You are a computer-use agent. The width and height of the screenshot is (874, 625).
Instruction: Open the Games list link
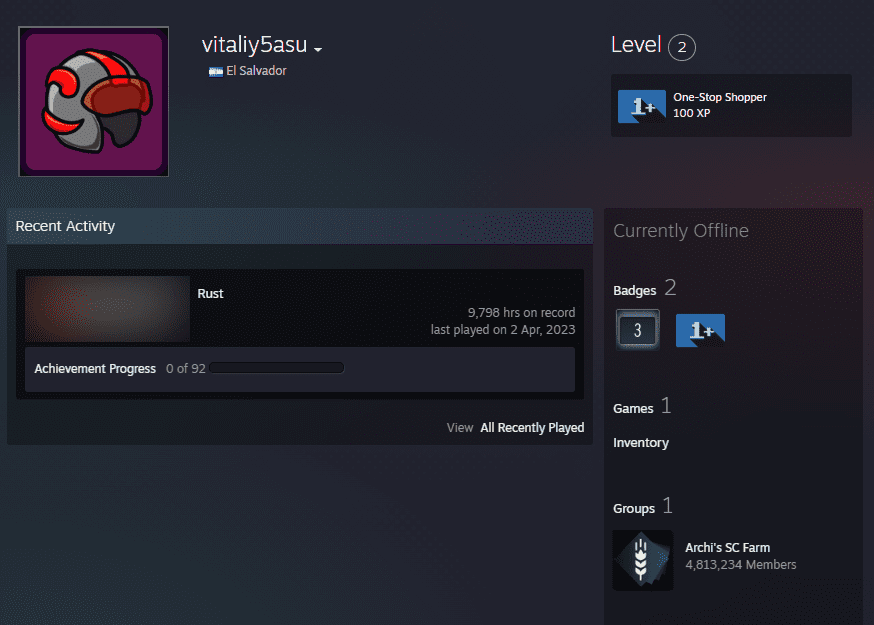click(x=633, y=409)
